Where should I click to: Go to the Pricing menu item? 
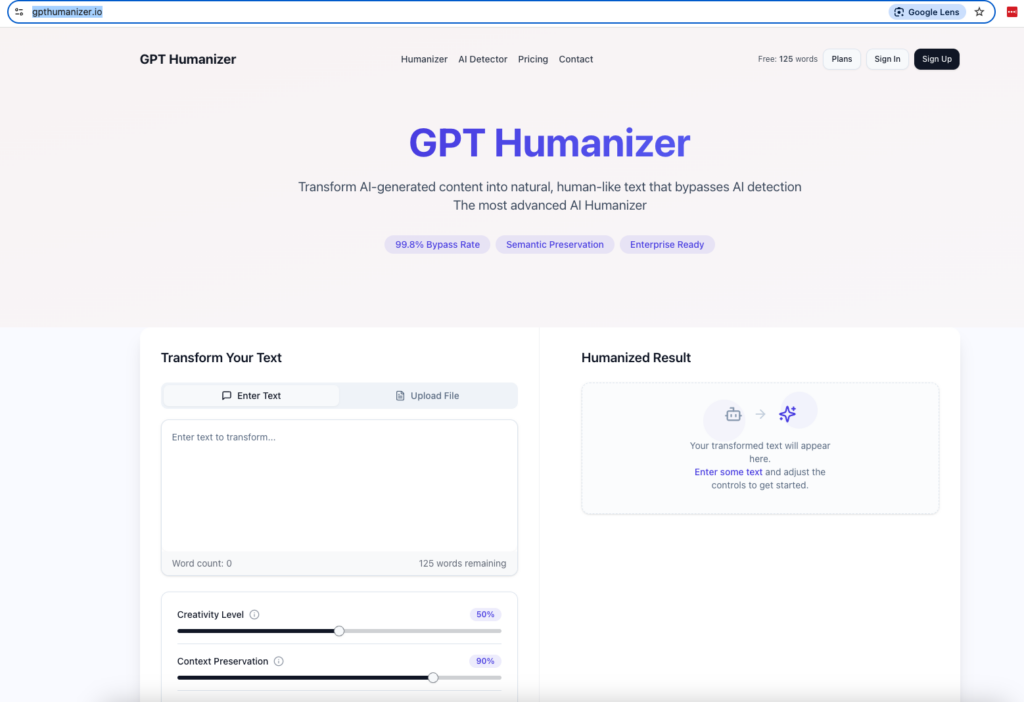533,59
